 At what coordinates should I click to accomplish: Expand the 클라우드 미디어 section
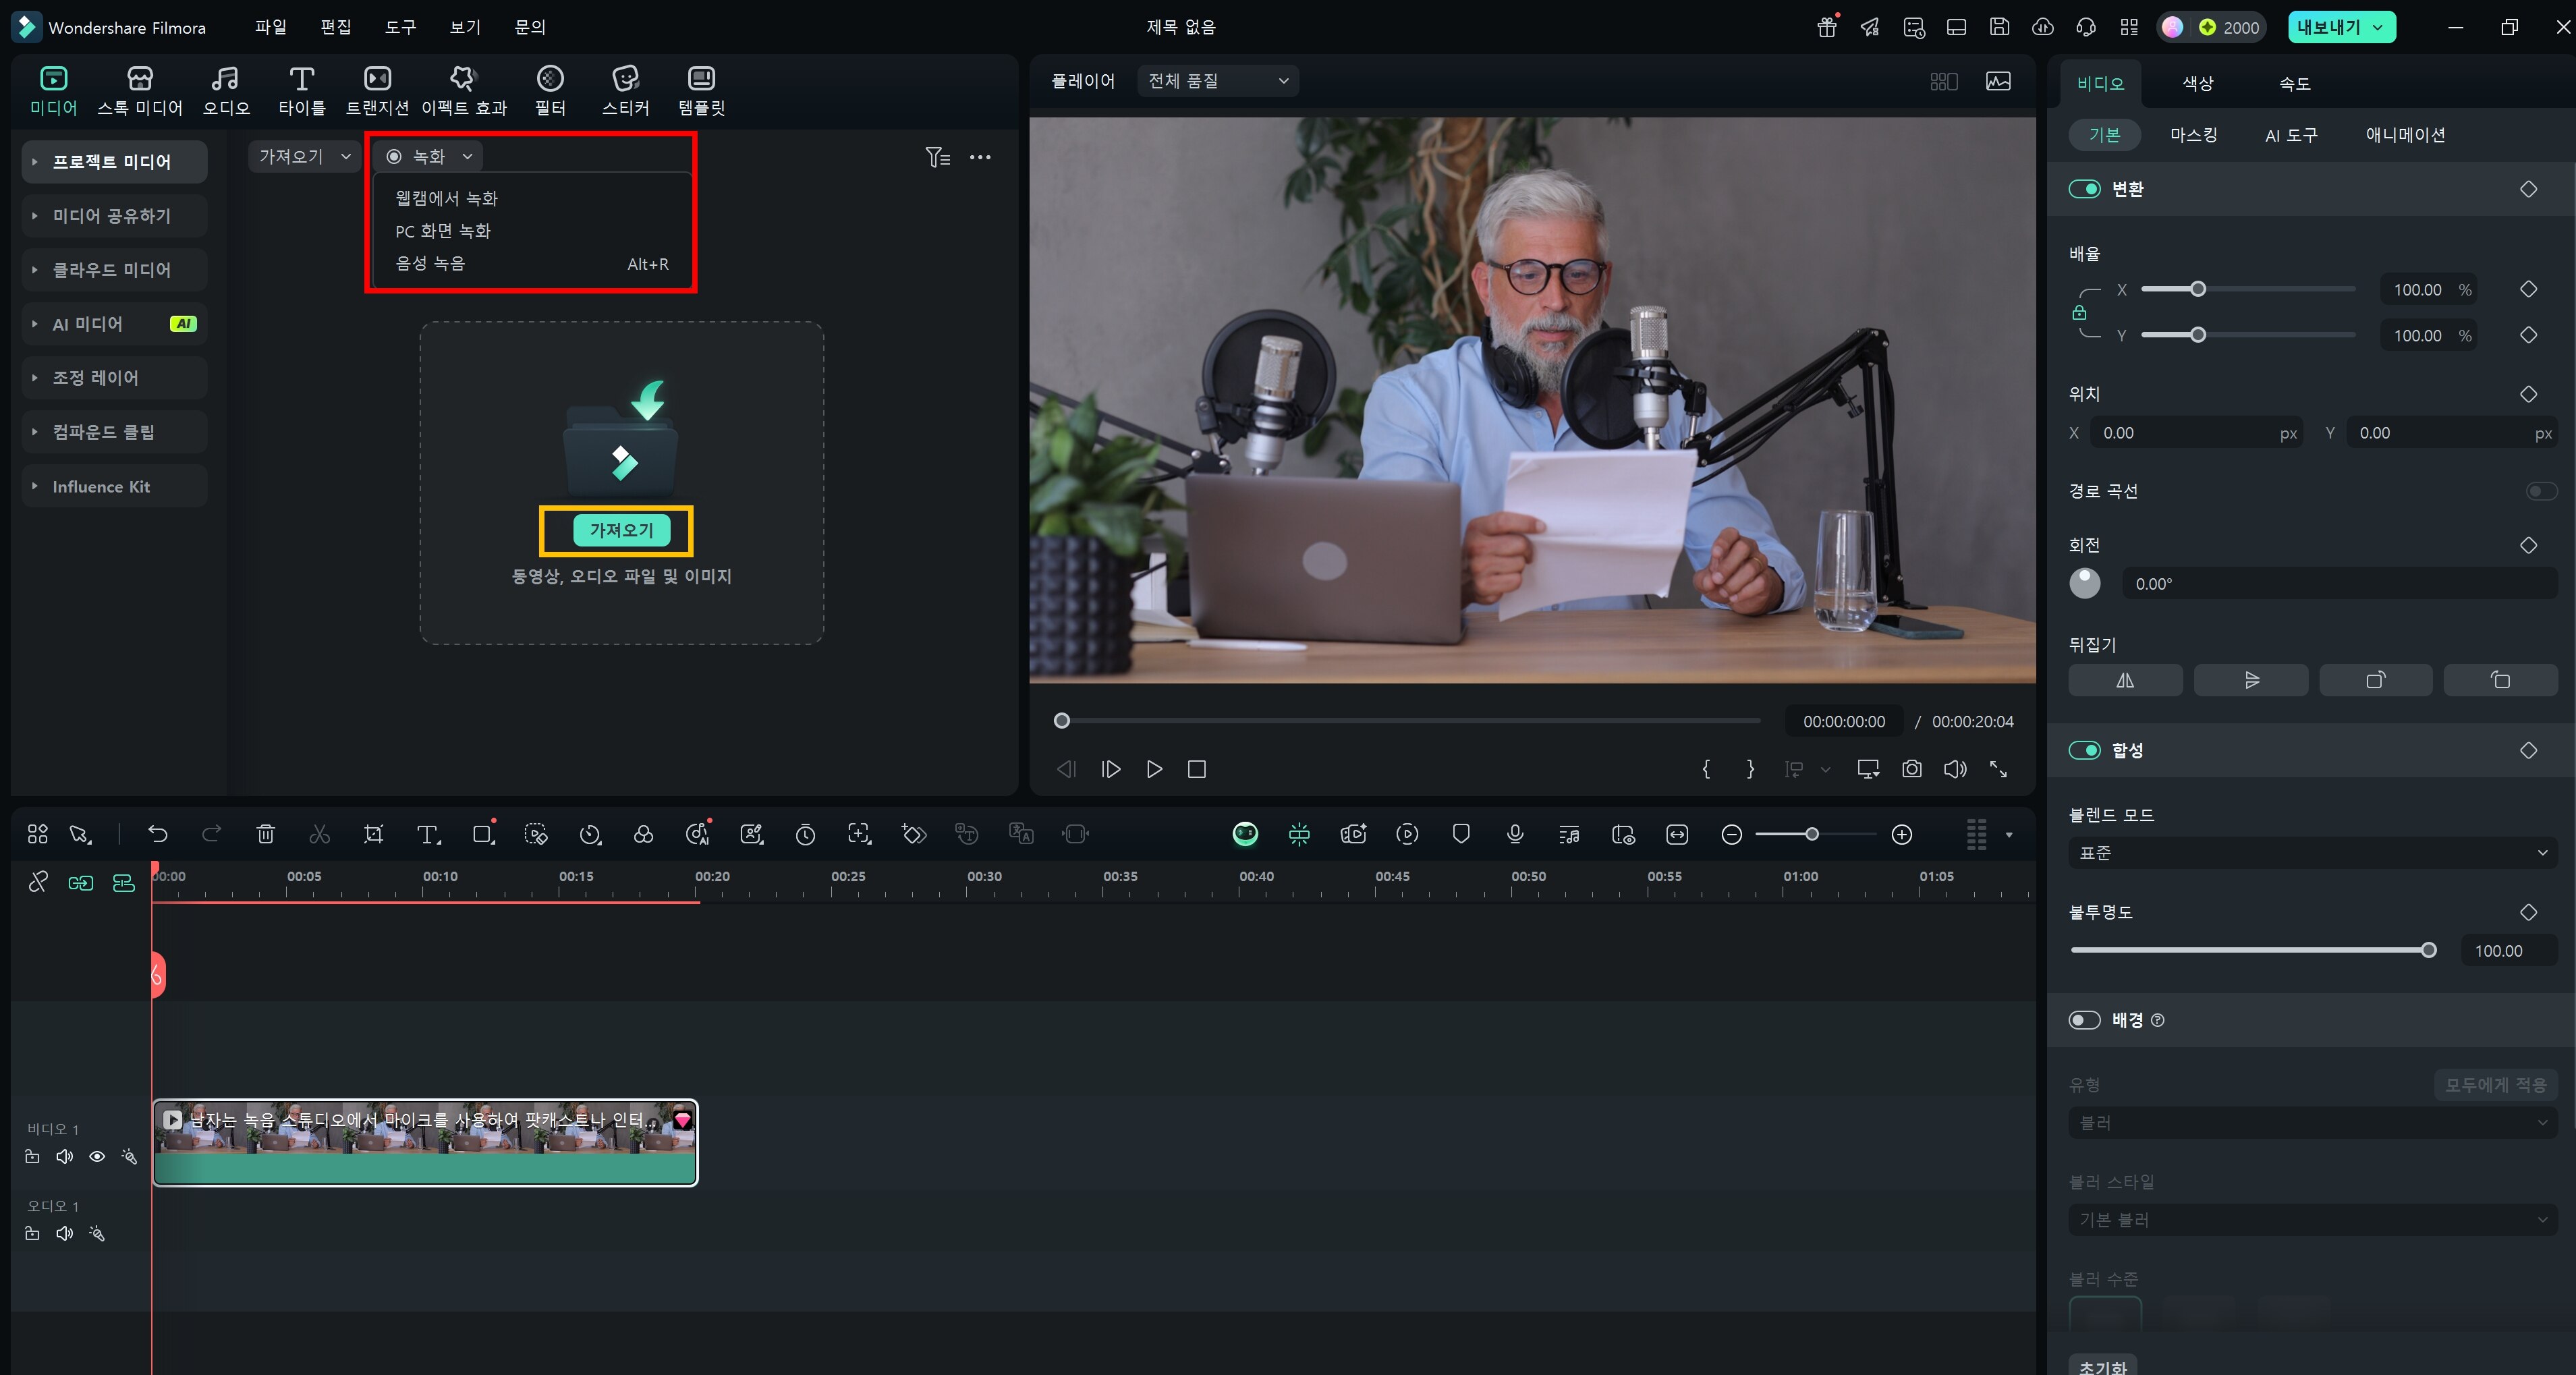pyautogui.click(x=34, y=270)
